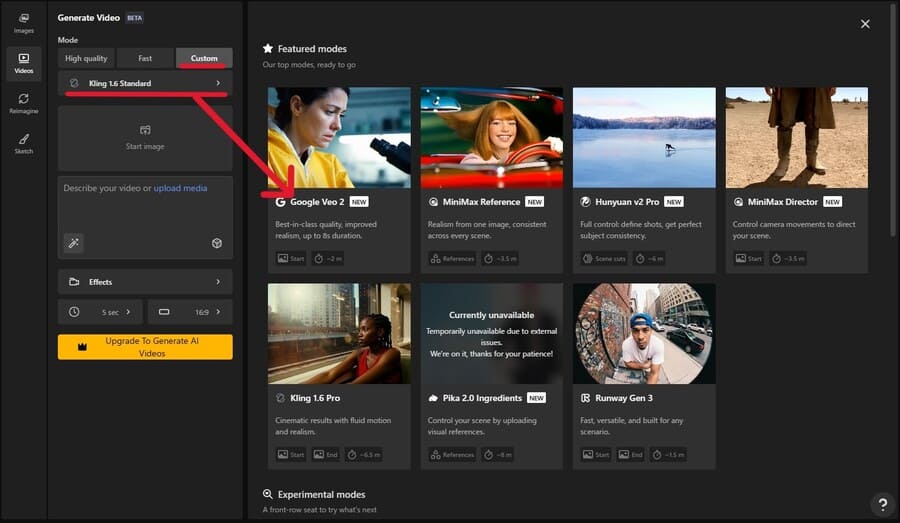Select the MiniMax Director thumbnail

(797, 137)
